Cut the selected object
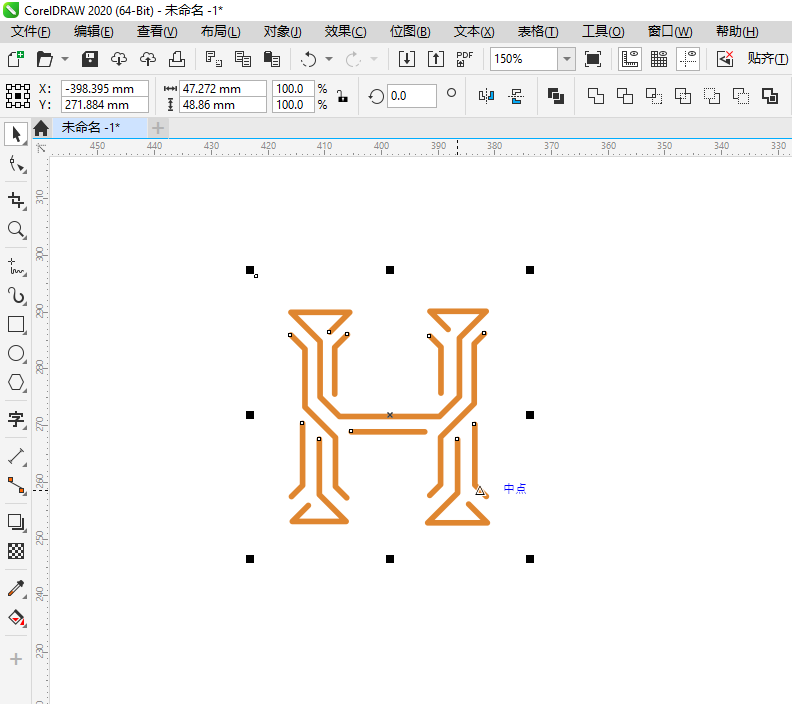The width and height of the screenshot is (792, 704). tap(214, 59)
